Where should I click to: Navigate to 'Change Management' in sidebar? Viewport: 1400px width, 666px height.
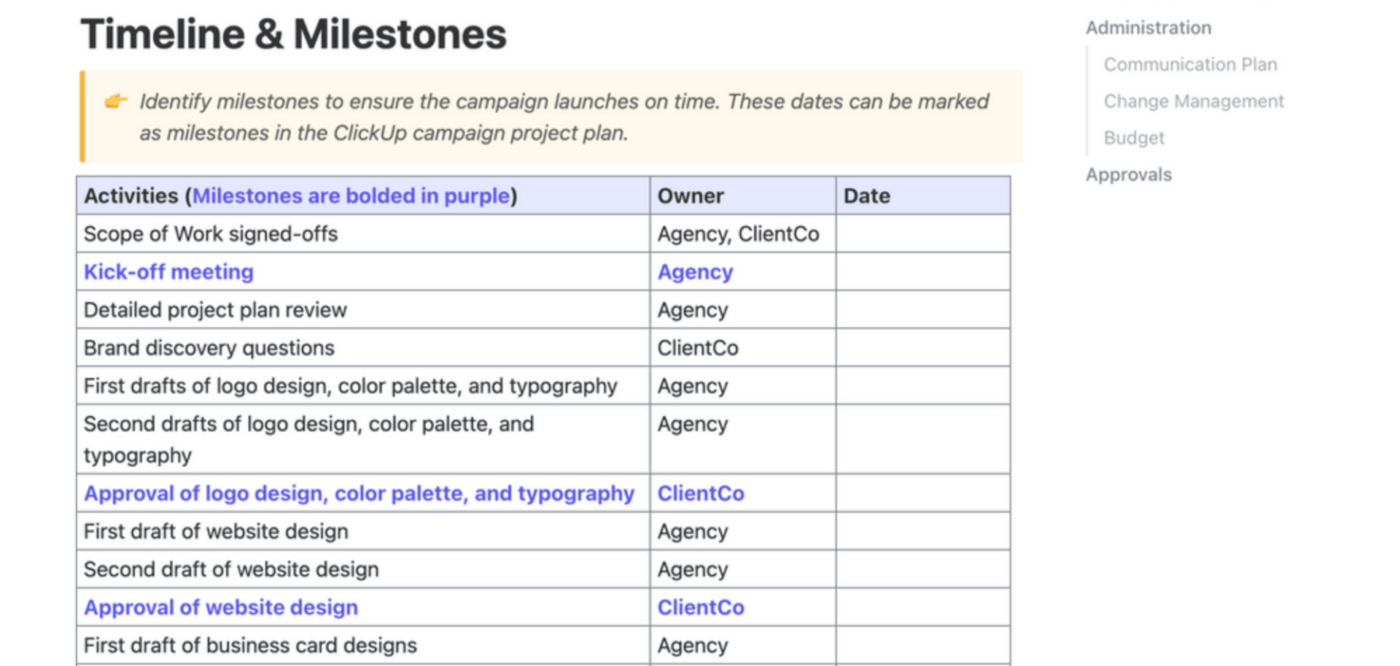1193,101
